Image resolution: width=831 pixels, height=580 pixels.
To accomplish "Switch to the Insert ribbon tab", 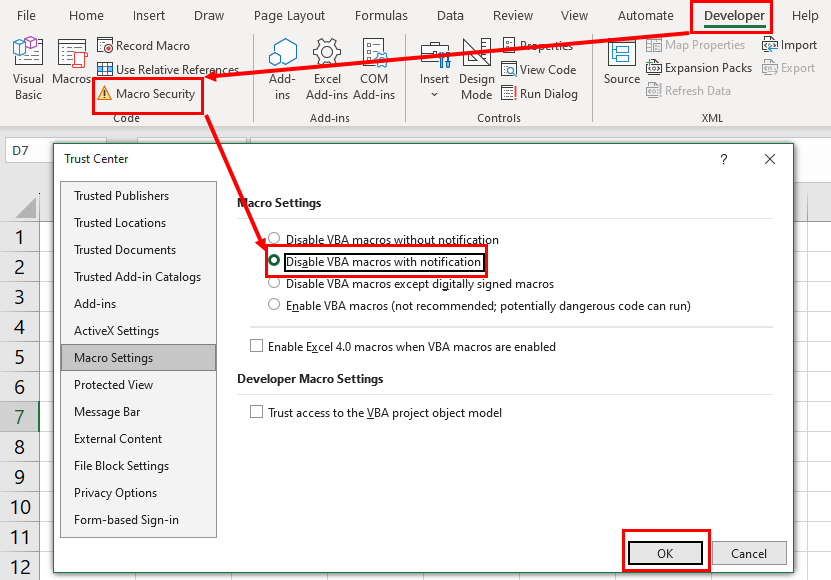I will 148,15.
